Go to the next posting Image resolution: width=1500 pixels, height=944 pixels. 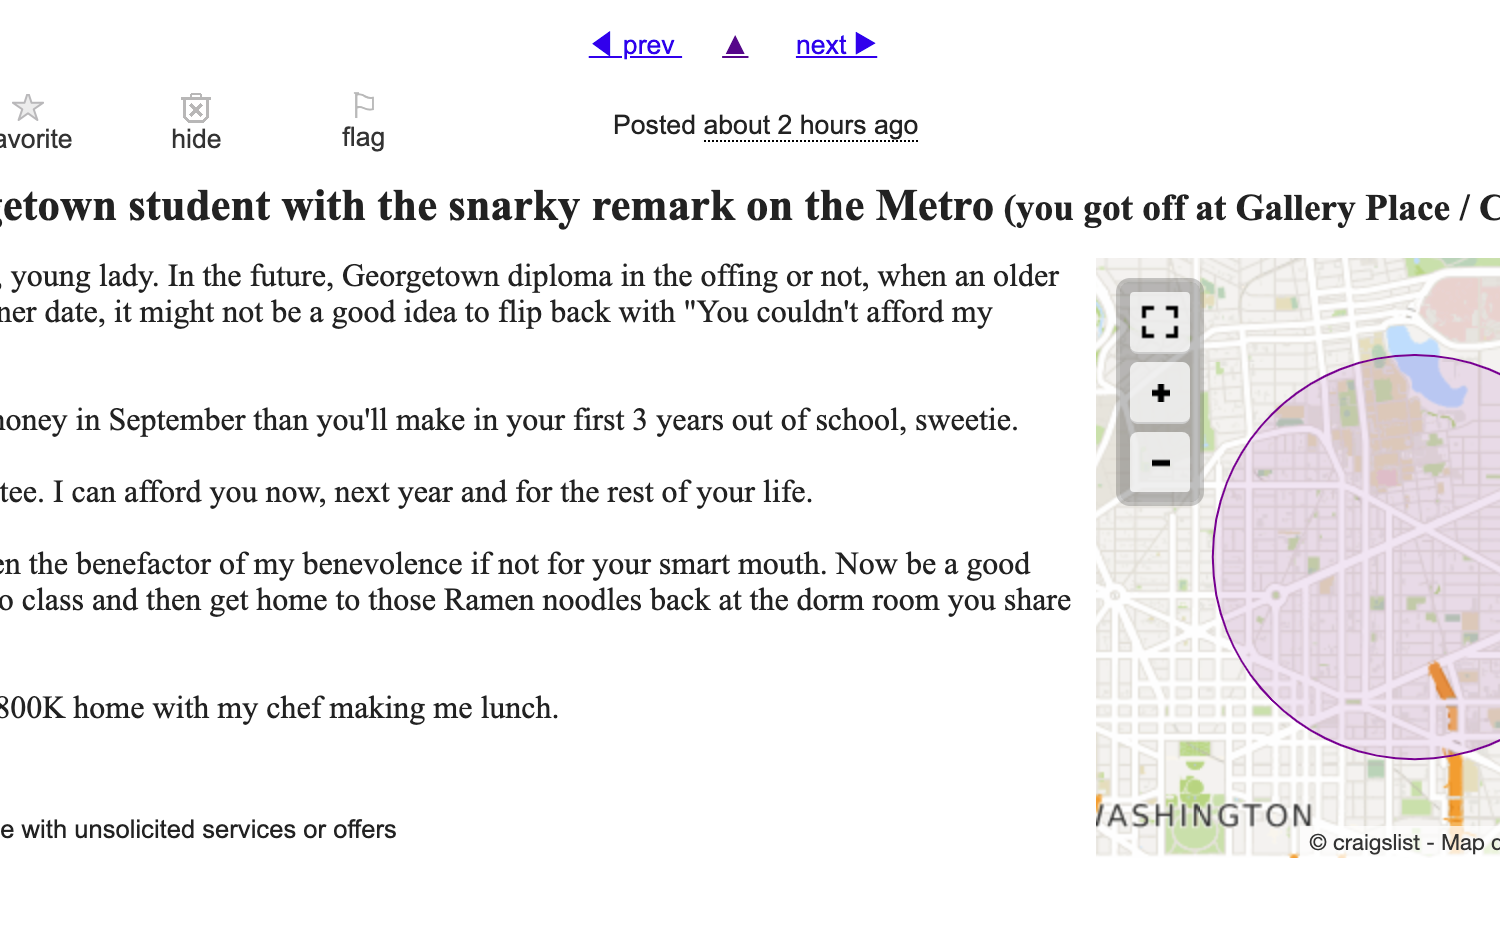pyautogui.click(x=836, y=45)
